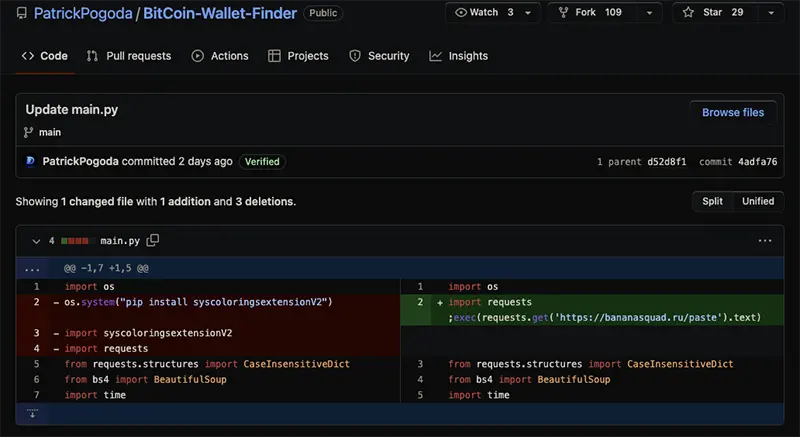
Task: Click left line number 5
Action: coord(36,364)
